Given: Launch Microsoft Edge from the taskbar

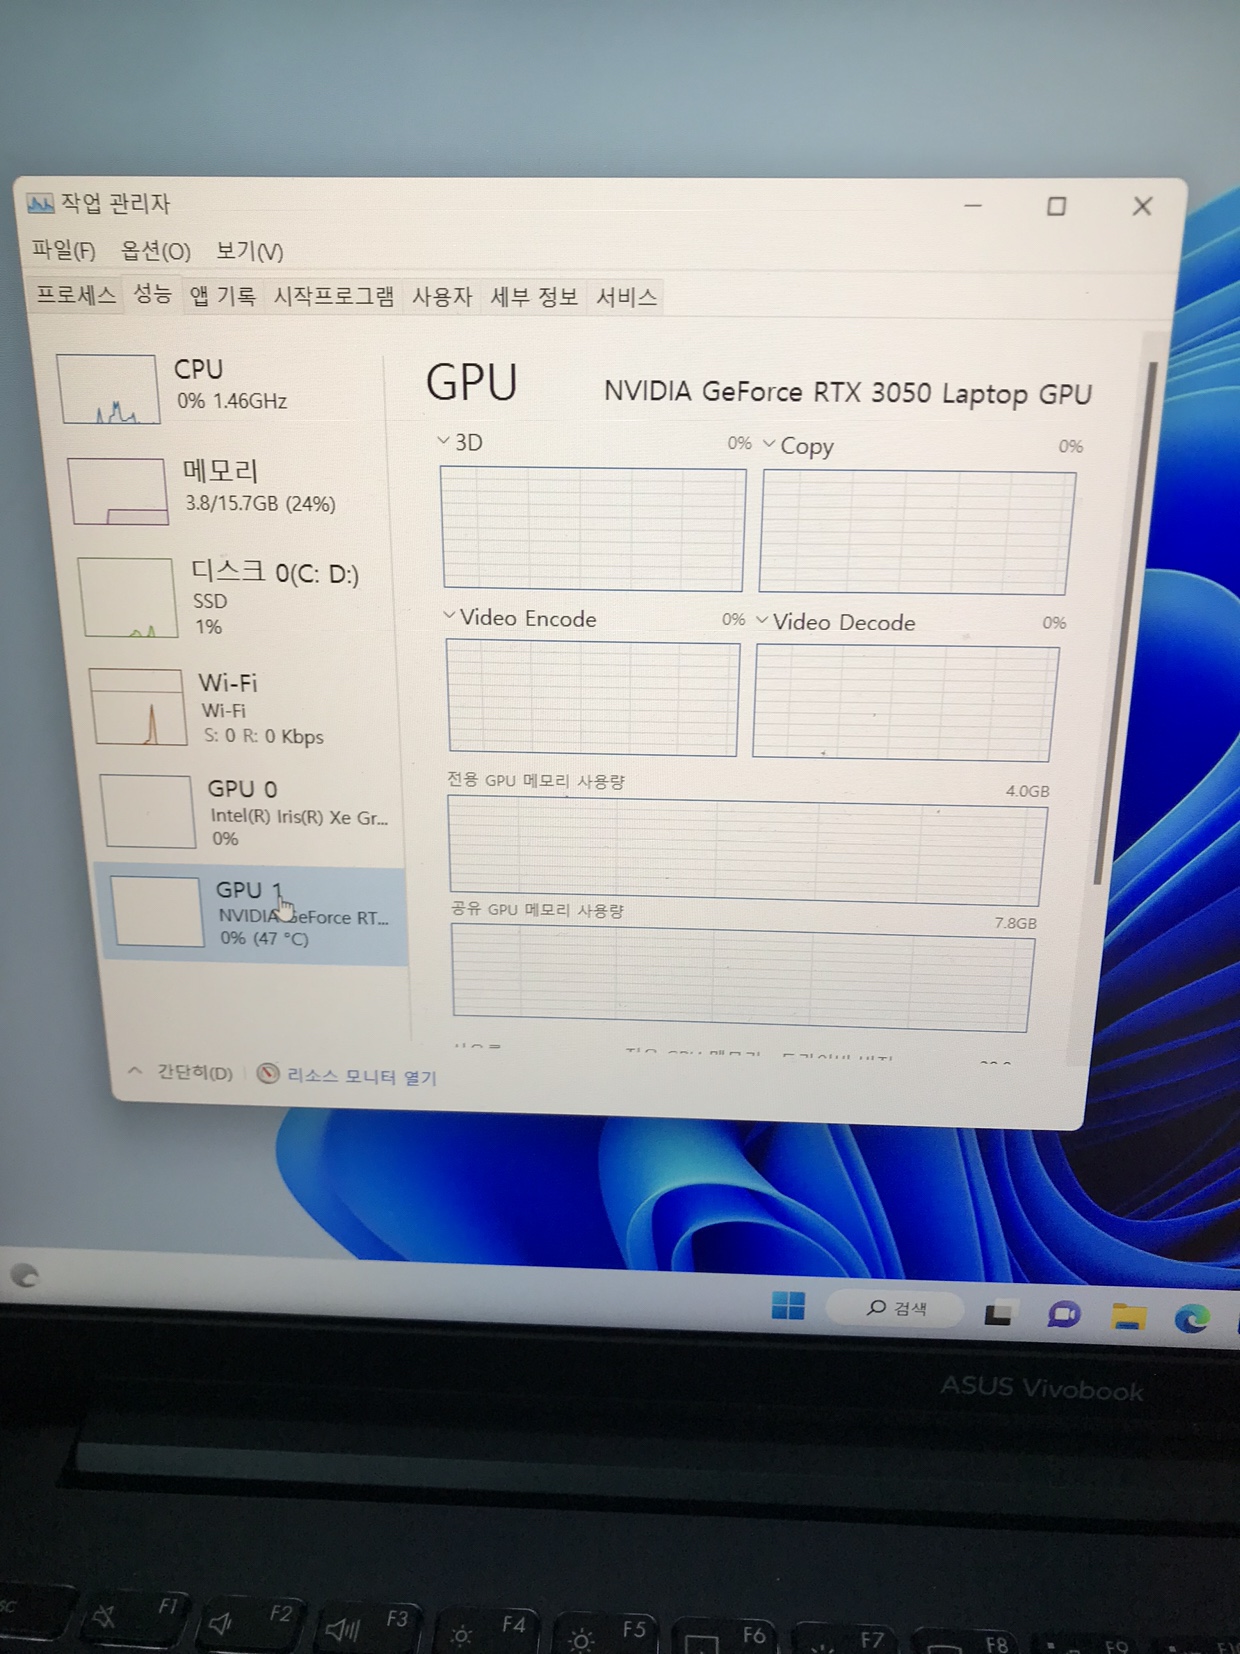Looking at the screenshot, I should pos(1192,1319).
